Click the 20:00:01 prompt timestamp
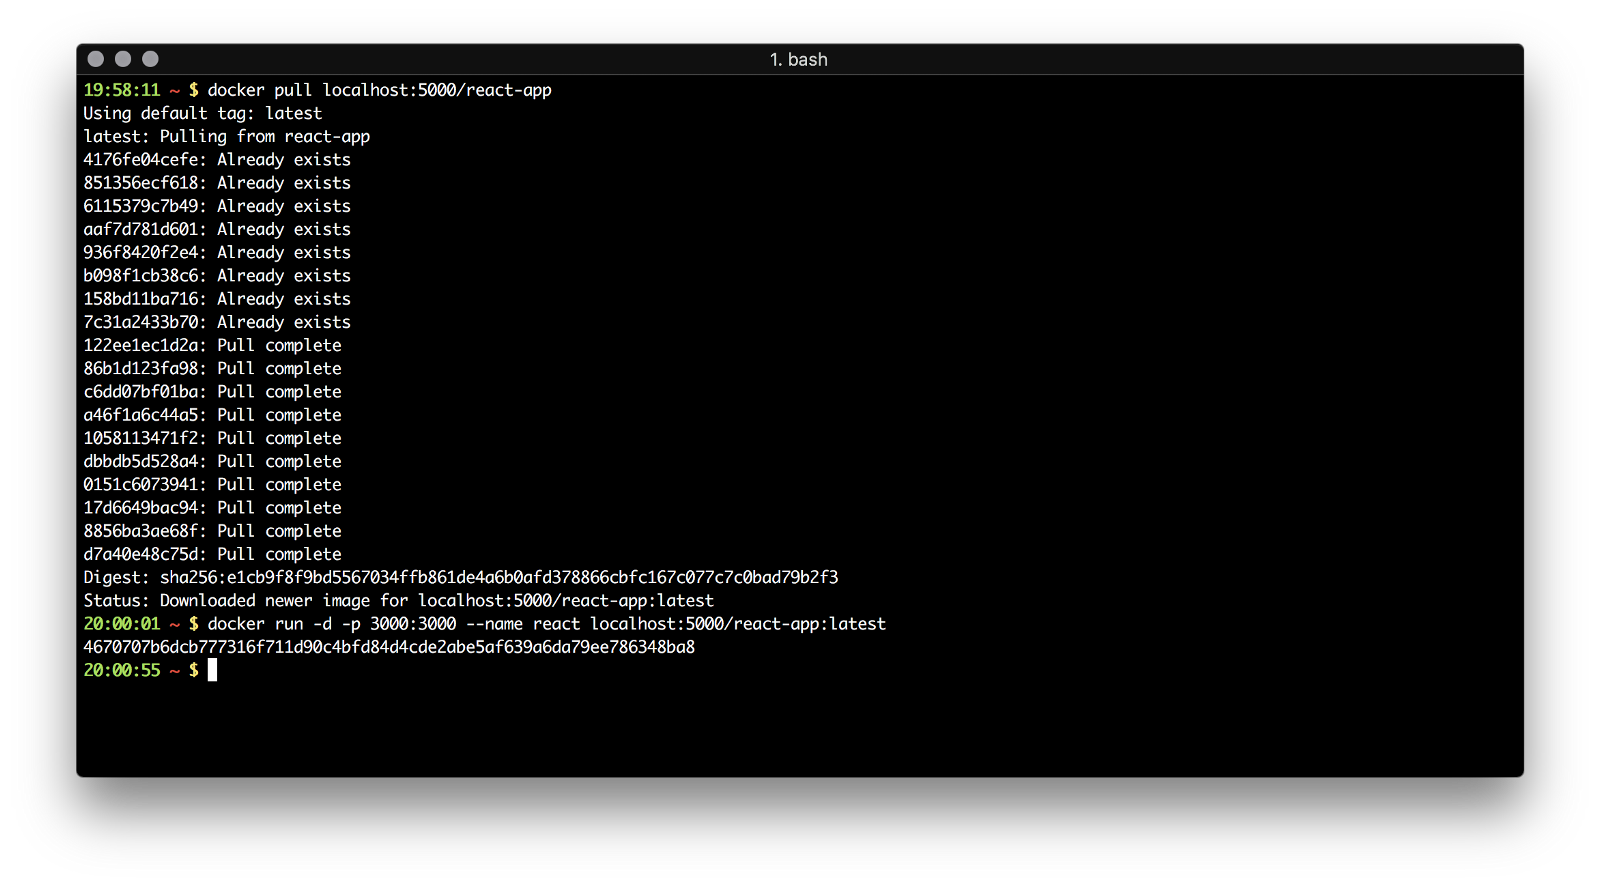The height and width of the screenshot is (886, 1600). click(x=121, y=624)
